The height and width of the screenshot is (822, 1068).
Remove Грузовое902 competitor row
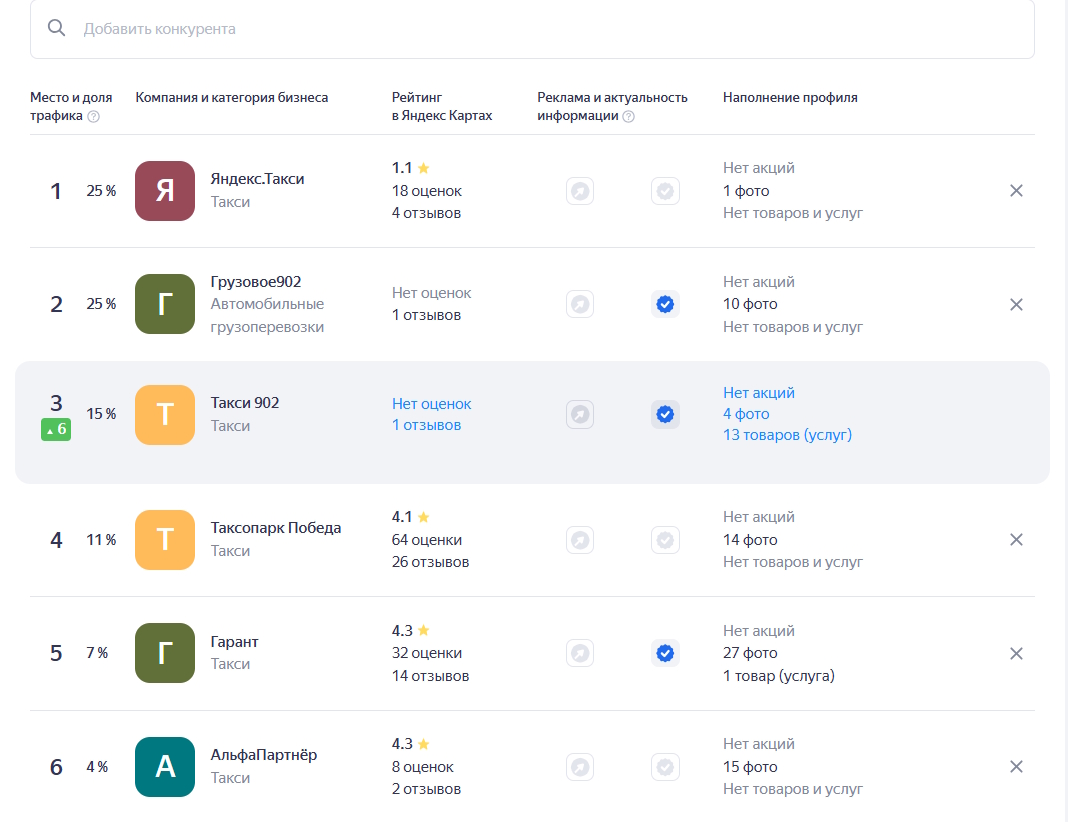[1016, 304]
